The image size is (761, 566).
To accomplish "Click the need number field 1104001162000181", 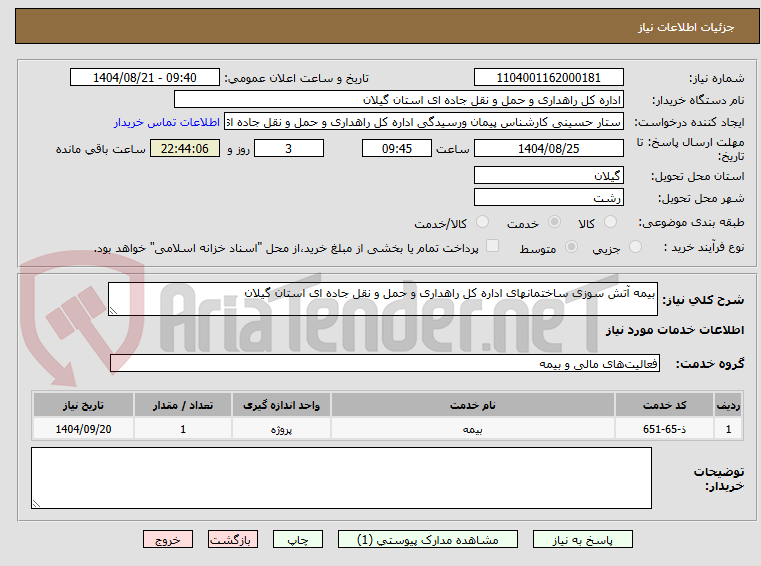I will click(x=548, y=78).
